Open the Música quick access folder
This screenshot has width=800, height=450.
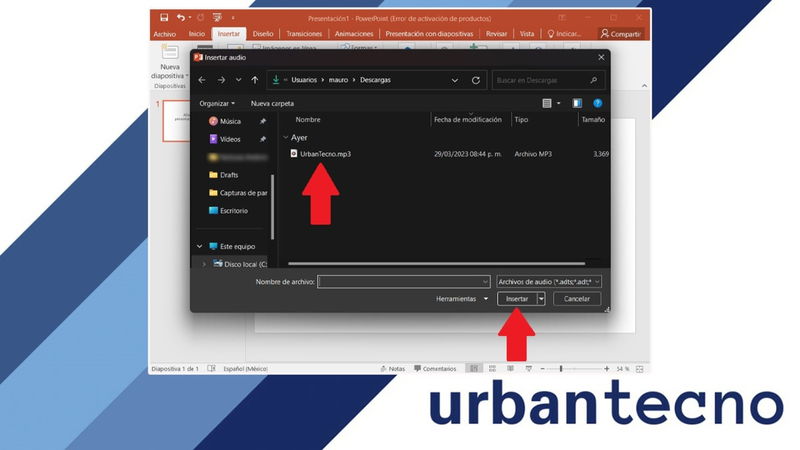[x=230, y=121]
